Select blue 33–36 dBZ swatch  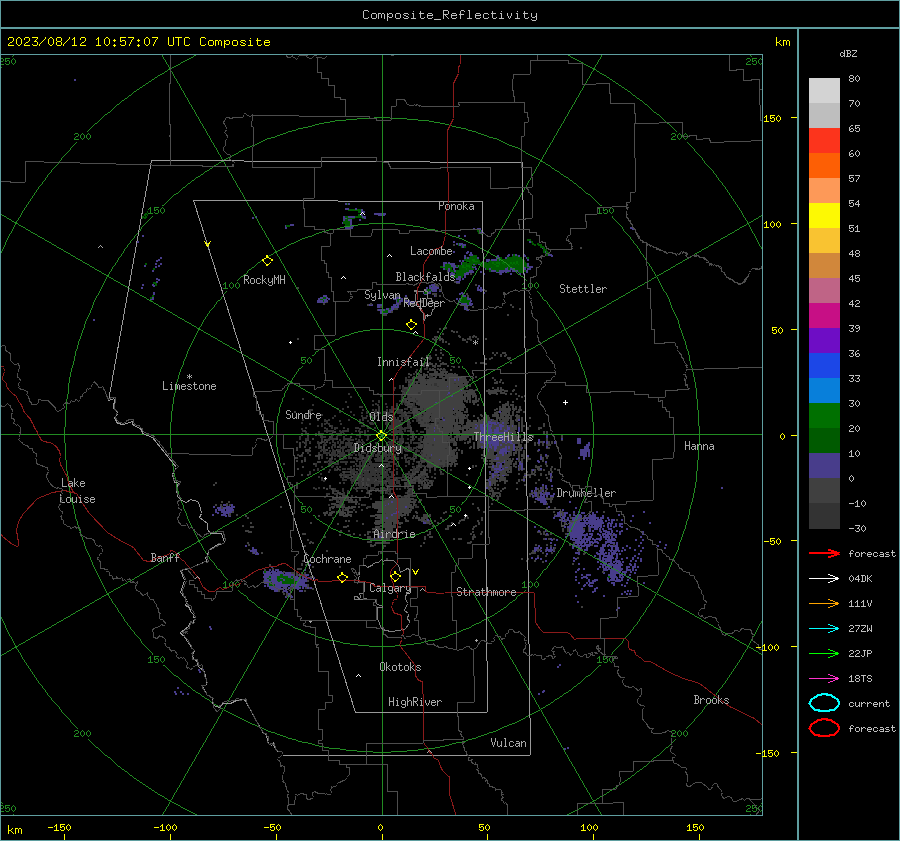pyautogui.click(x=824, y=366)
